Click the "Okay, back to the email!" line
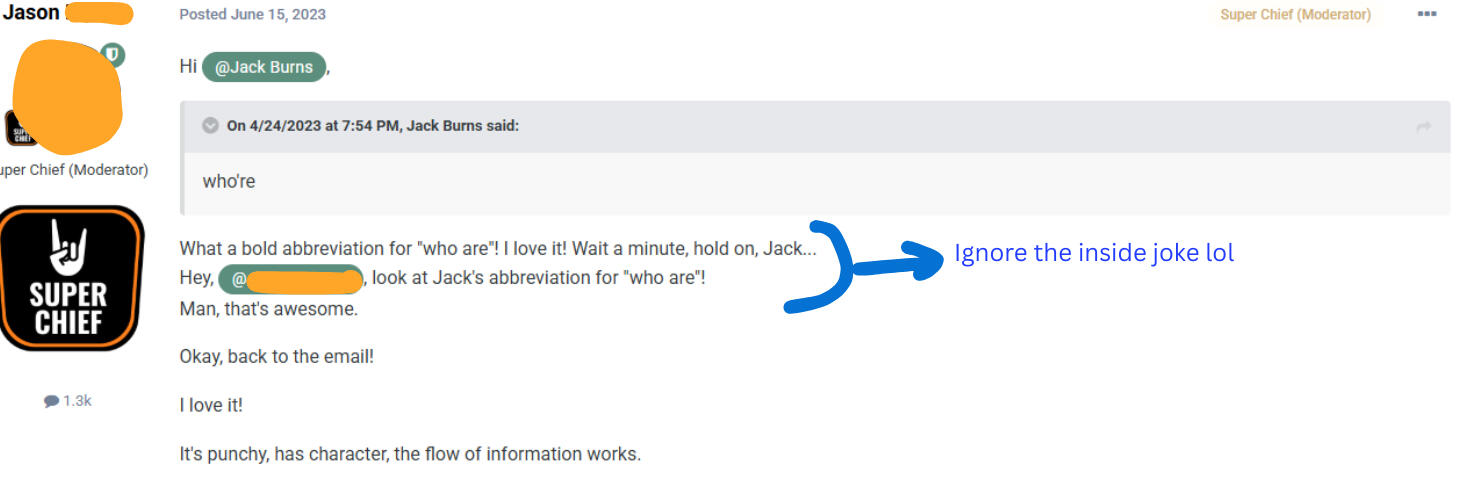Image resolution: width=1465 pixels, height=484 pixels. 276,356
